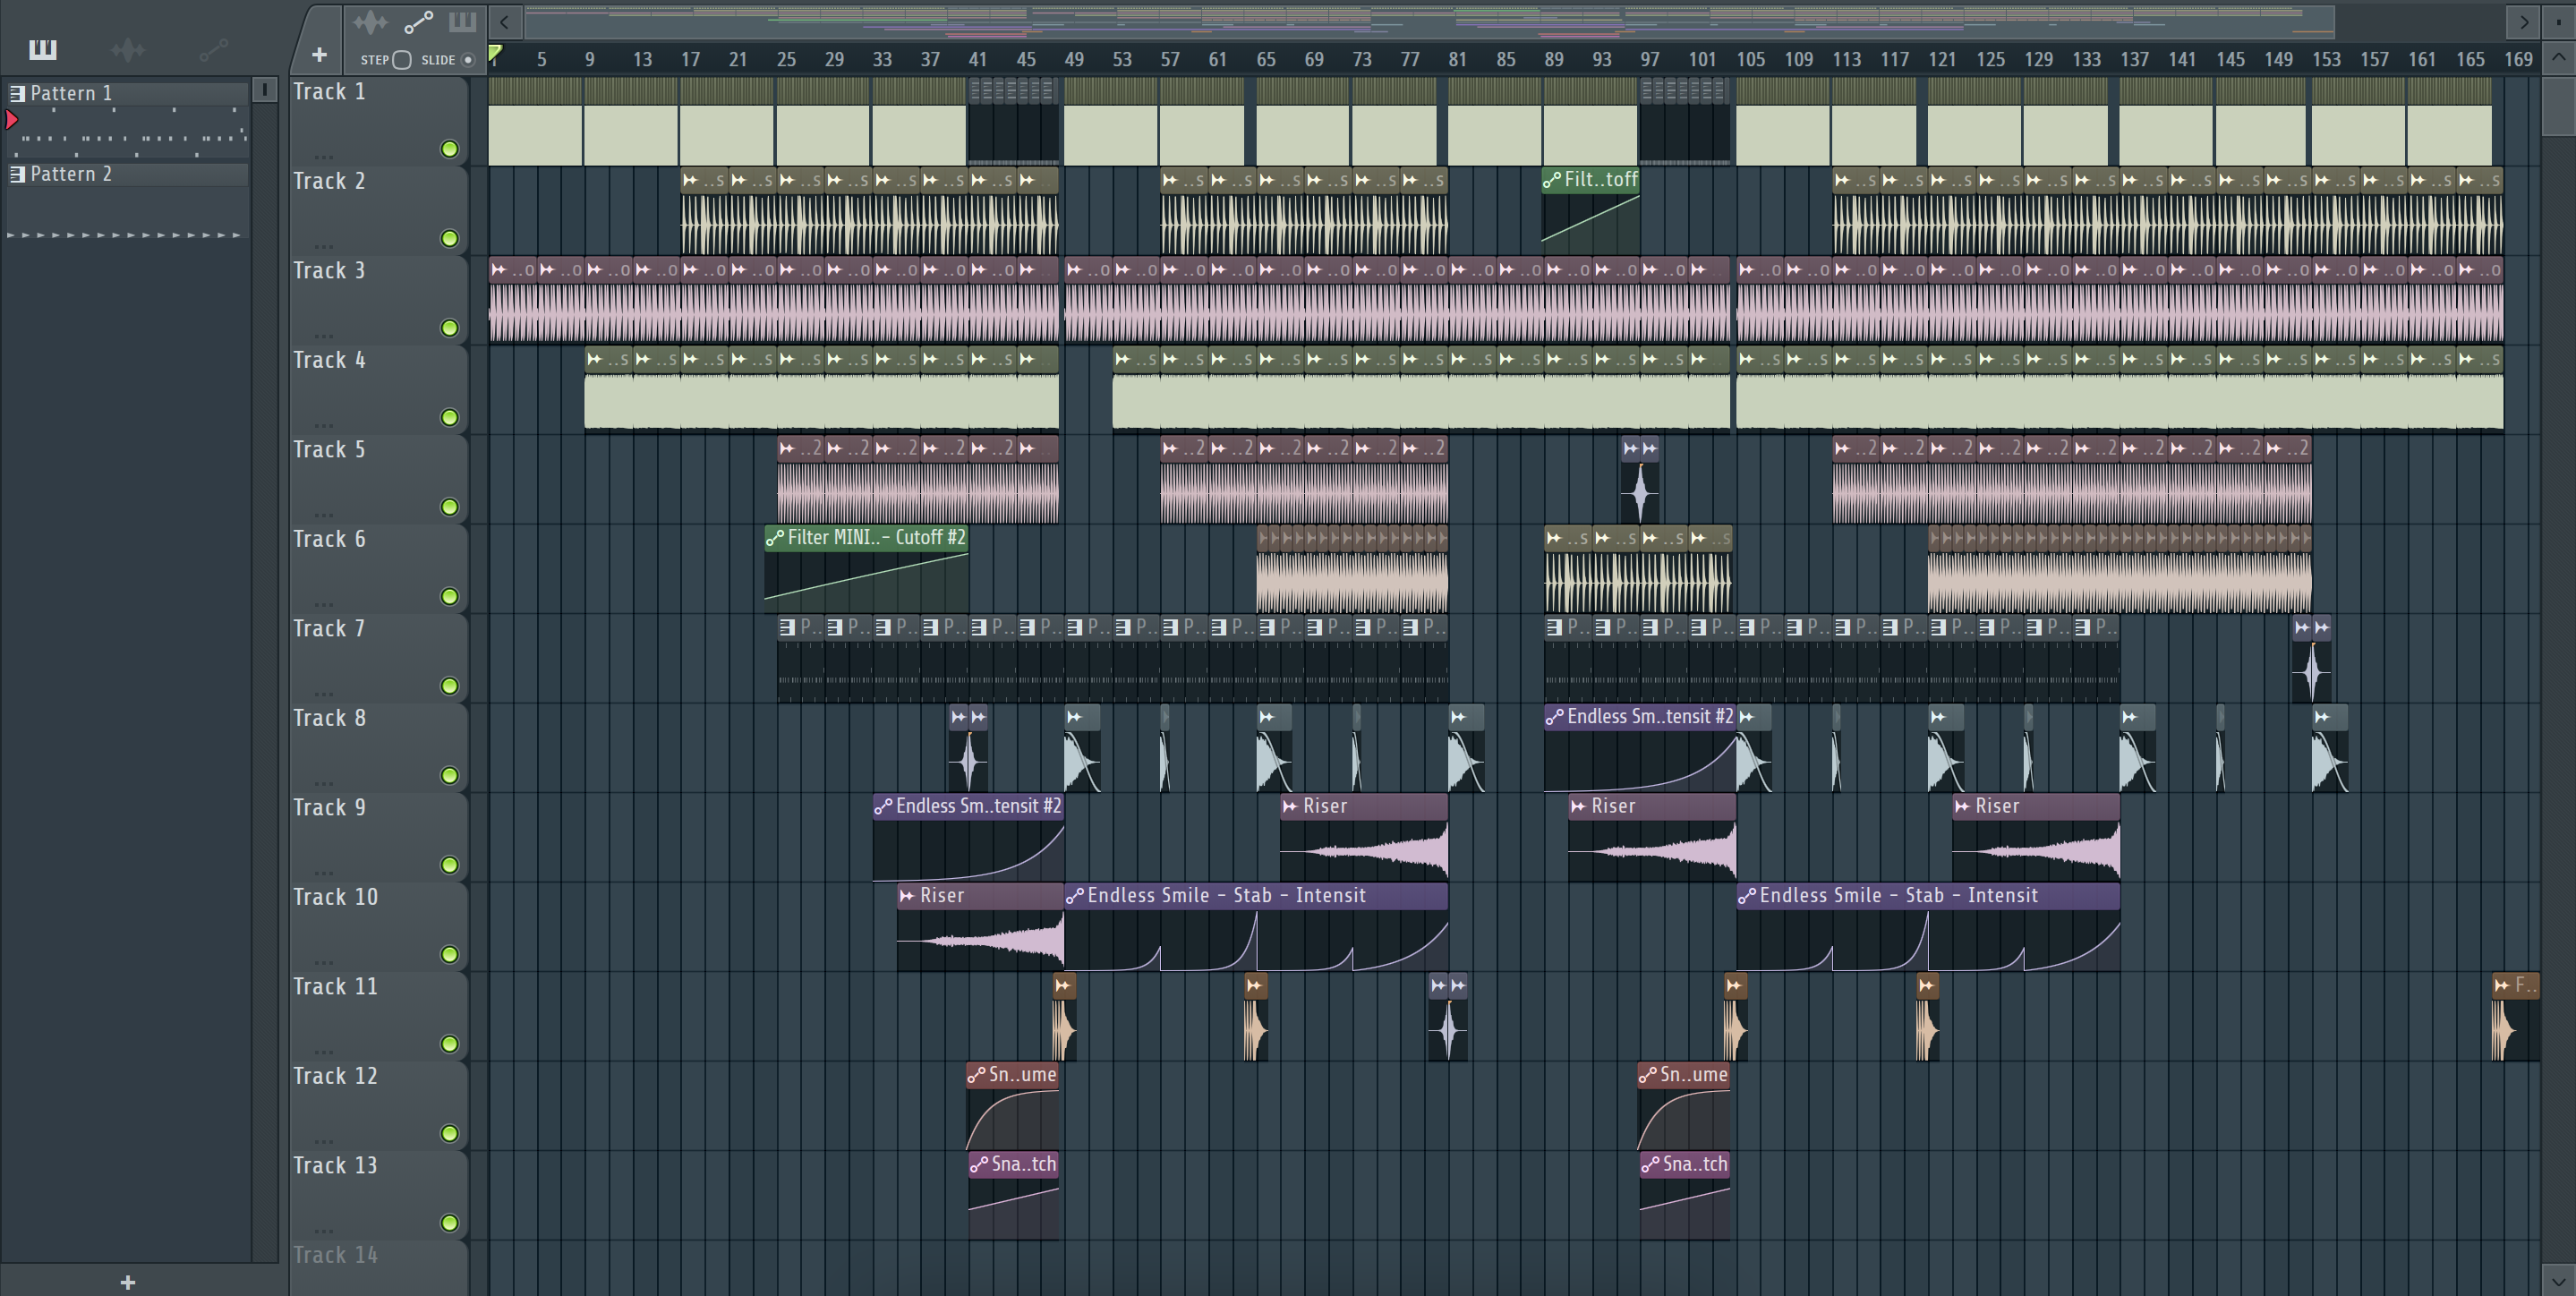Click the Track 11 audio clip icon near bar 120
Image resolution: width=2576 pixels, height=1296 pixels.
(x=1927, y=986)
